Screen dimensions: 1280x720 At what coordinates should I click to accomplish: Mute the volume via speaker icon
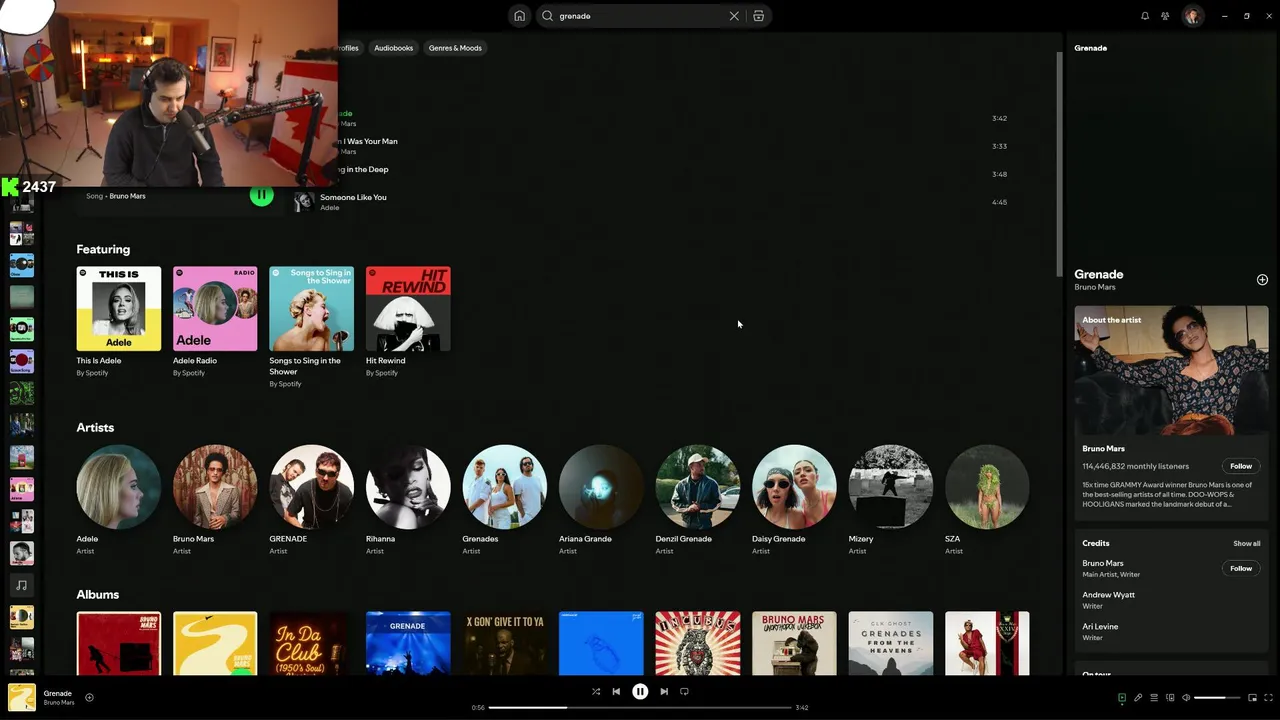pyautogui.click(x=1186, y=698)
